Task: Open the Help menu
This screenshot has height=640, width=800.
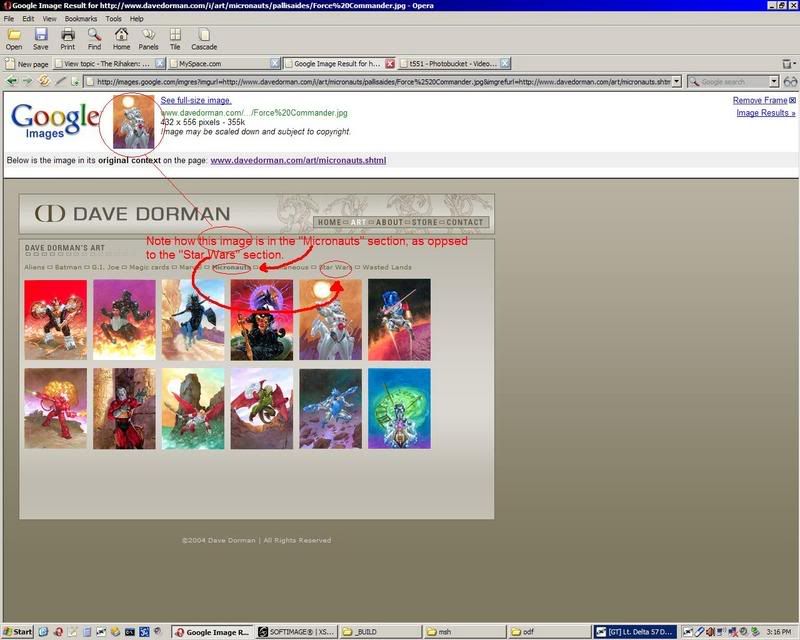Action: [136, 19]
